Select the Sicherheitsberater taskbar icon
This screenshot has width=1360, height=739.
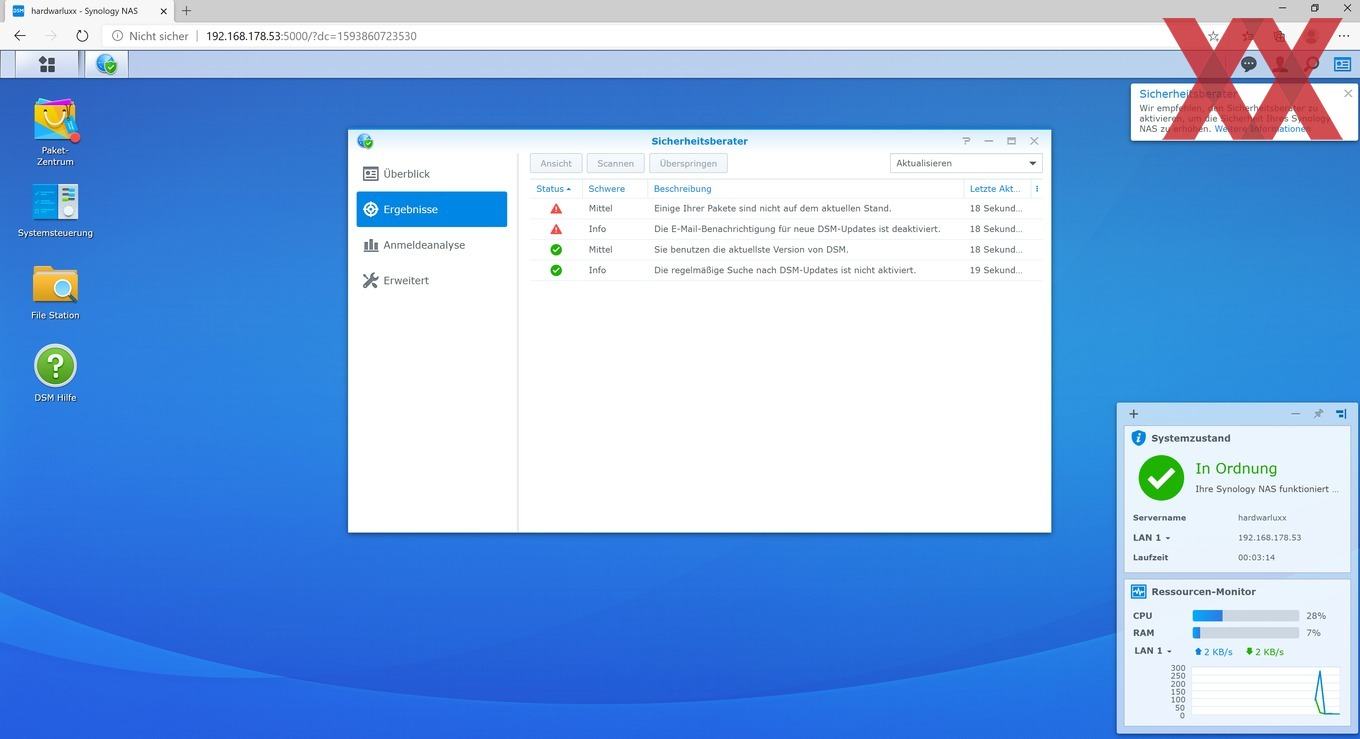(x=106, y=64)
